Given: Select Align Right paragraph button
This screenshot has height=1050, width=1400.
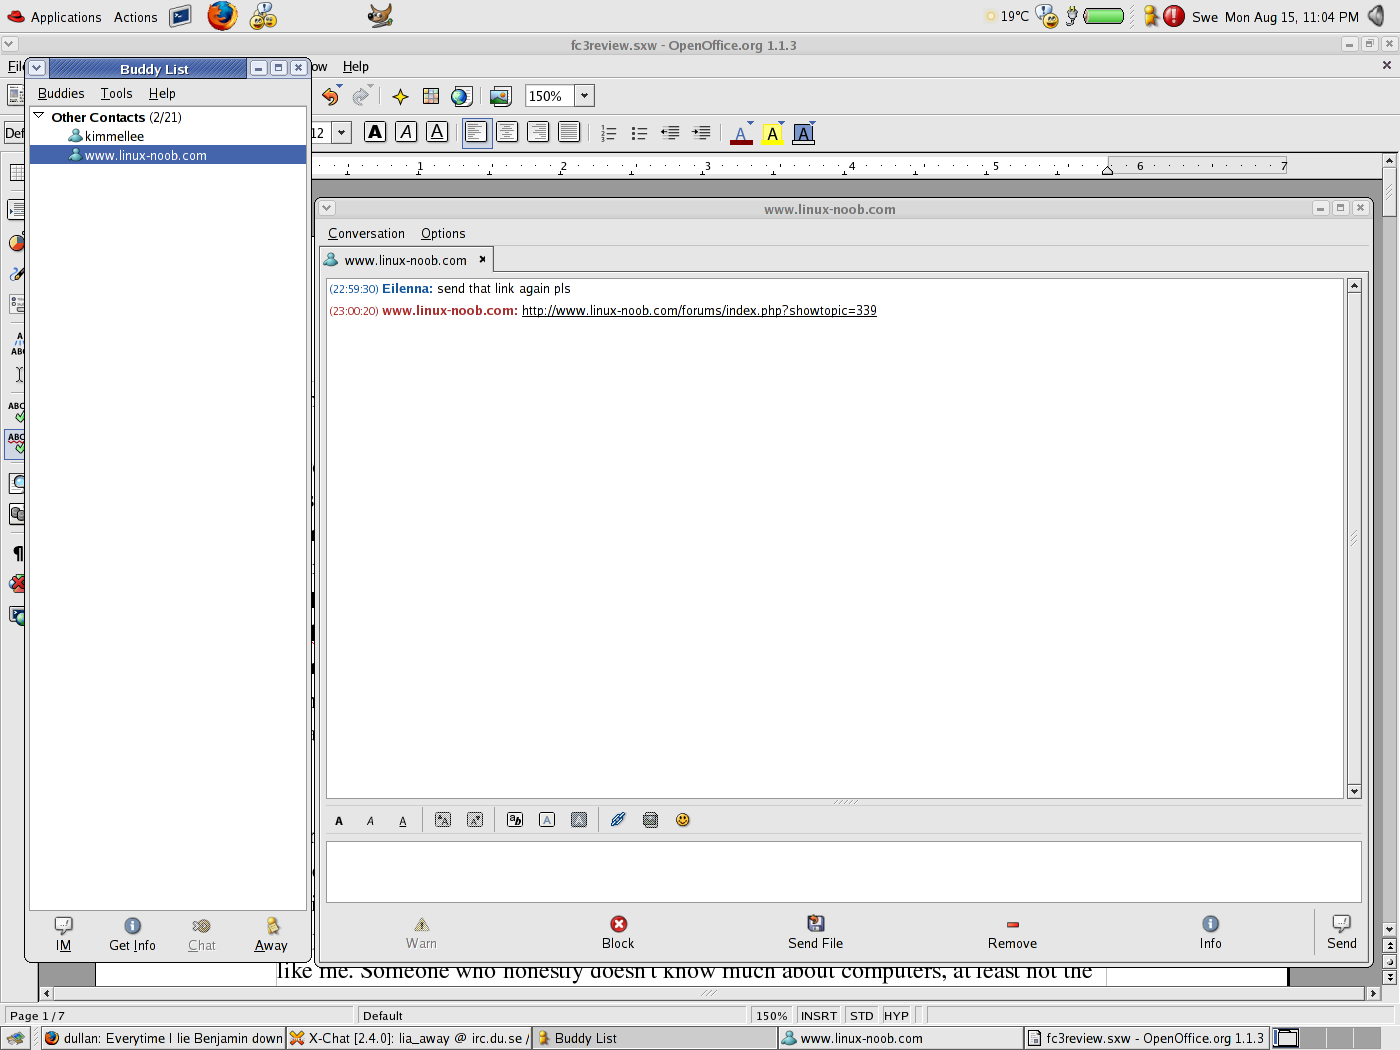Looking at the screenshot, I should pos(538,132).
